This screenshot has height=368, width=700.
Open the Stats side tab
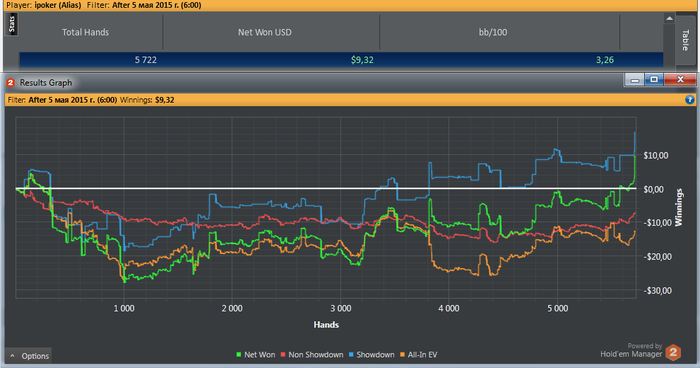point(12,24)
